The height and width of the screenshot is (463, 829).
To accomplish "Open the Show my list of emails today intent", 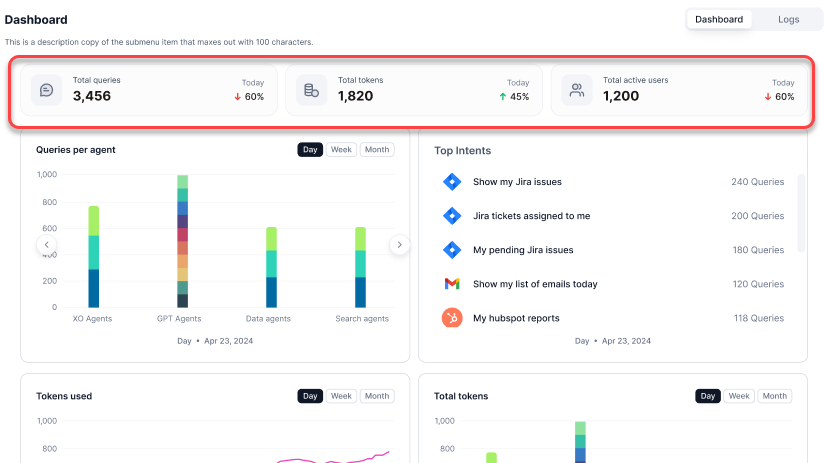I will pyautogui.click(x=535, y=284).
